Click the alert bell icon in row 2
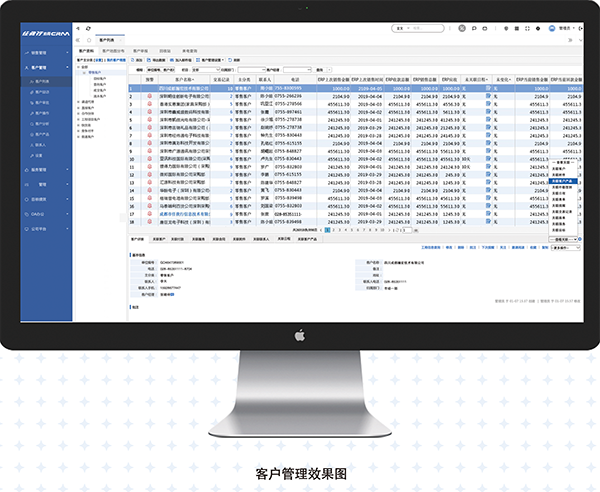The image size is (600, 492). tap(149, 96)
